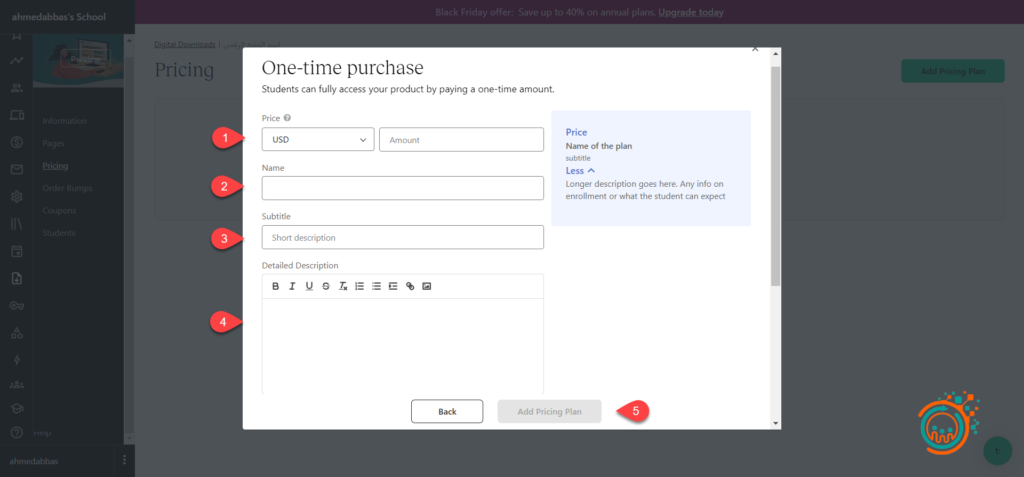Open the Coupons sidebar menu item

(x=59, y=211)
